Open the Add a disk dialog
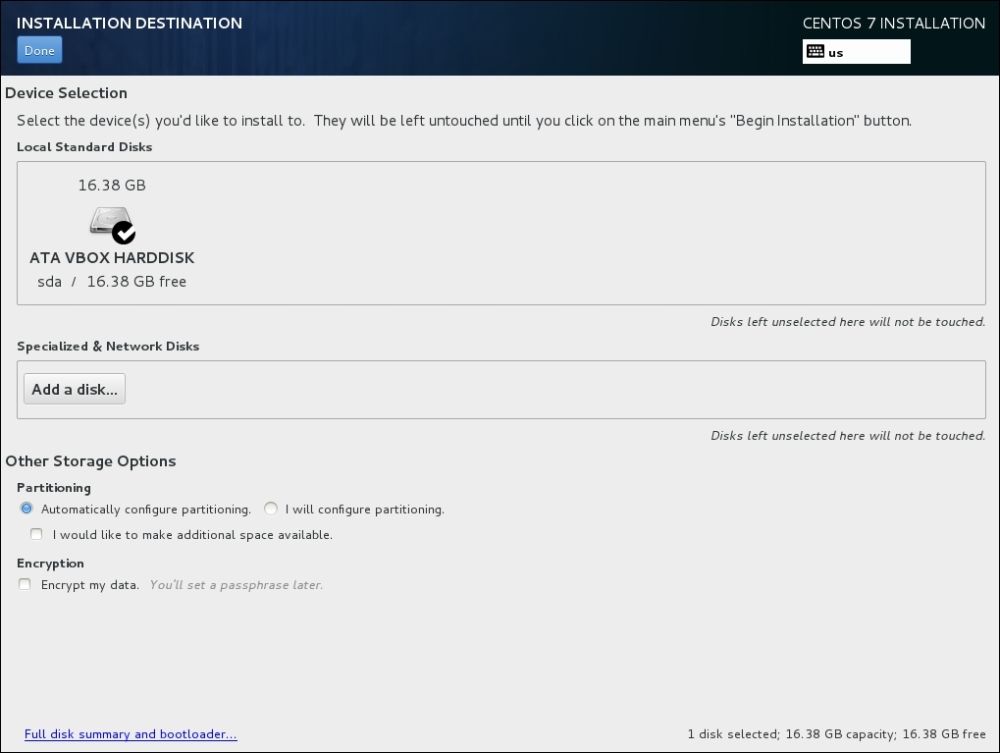This screenshot has height=753, width=1000. [x=75, y=389]
